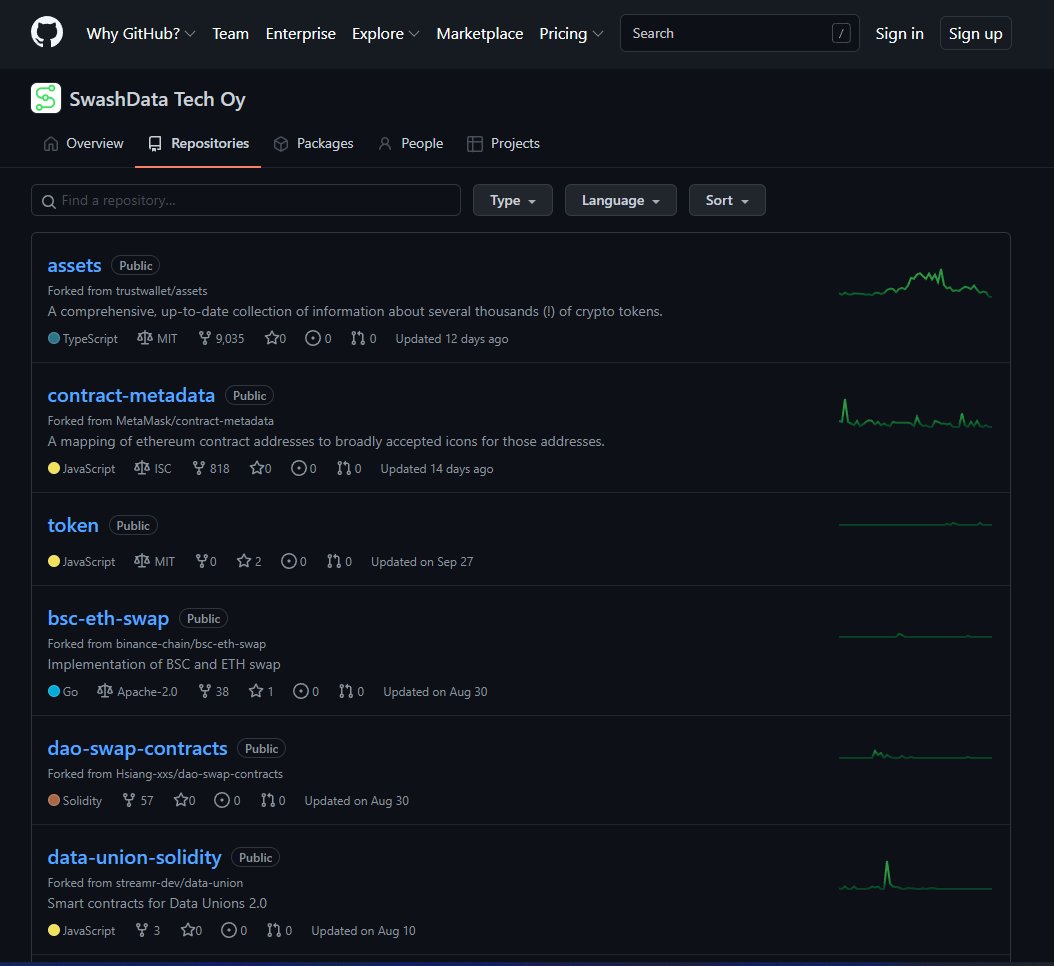Open the data-union-solidity repository

[x=134, y=857]
